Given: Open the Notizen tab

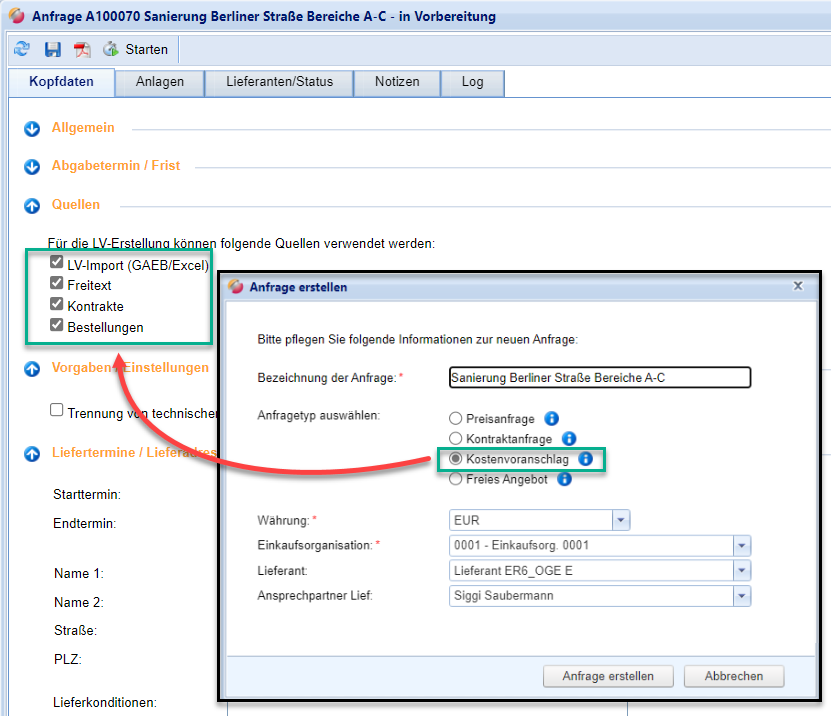Looking at the screenshot, I should 397,82.
